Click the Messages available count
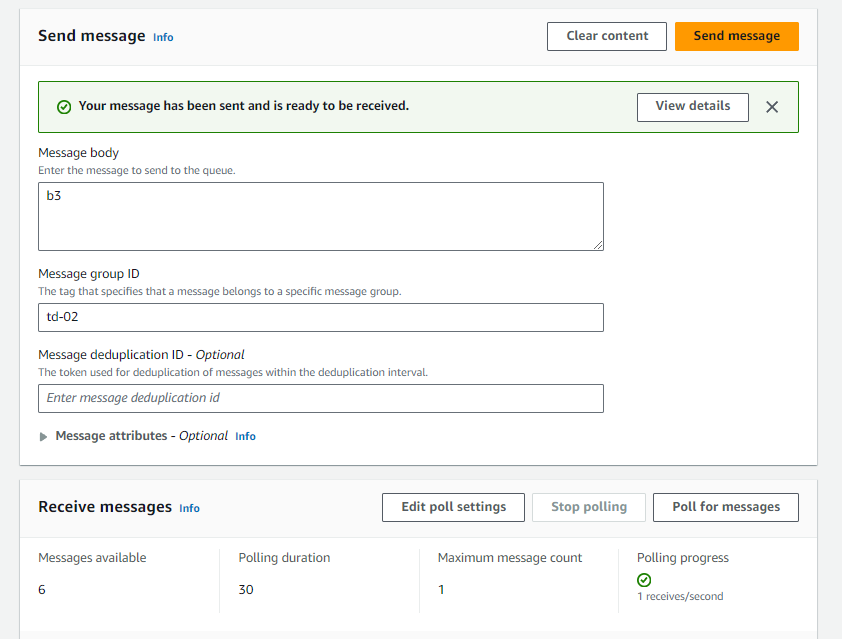The width and height of the screenshot is (842, 639). tap(41, 589)
